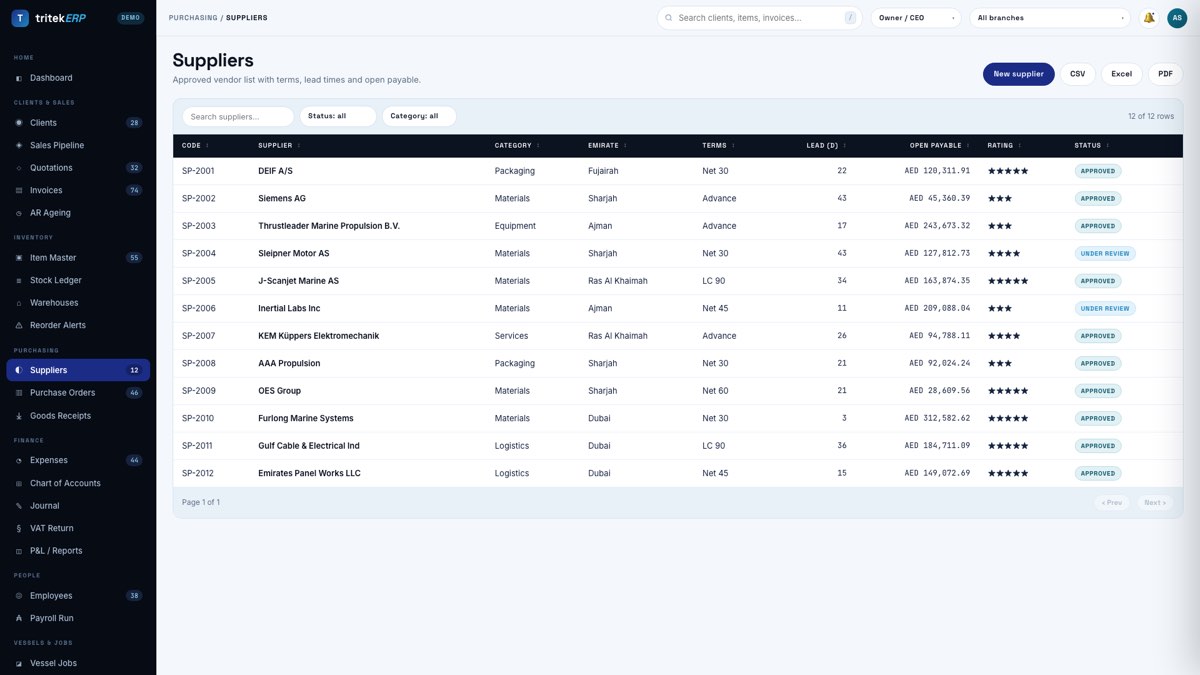Sort table by Open Payable column header
The height and width of the screenshot is (675, 1200).
(939, 146)
